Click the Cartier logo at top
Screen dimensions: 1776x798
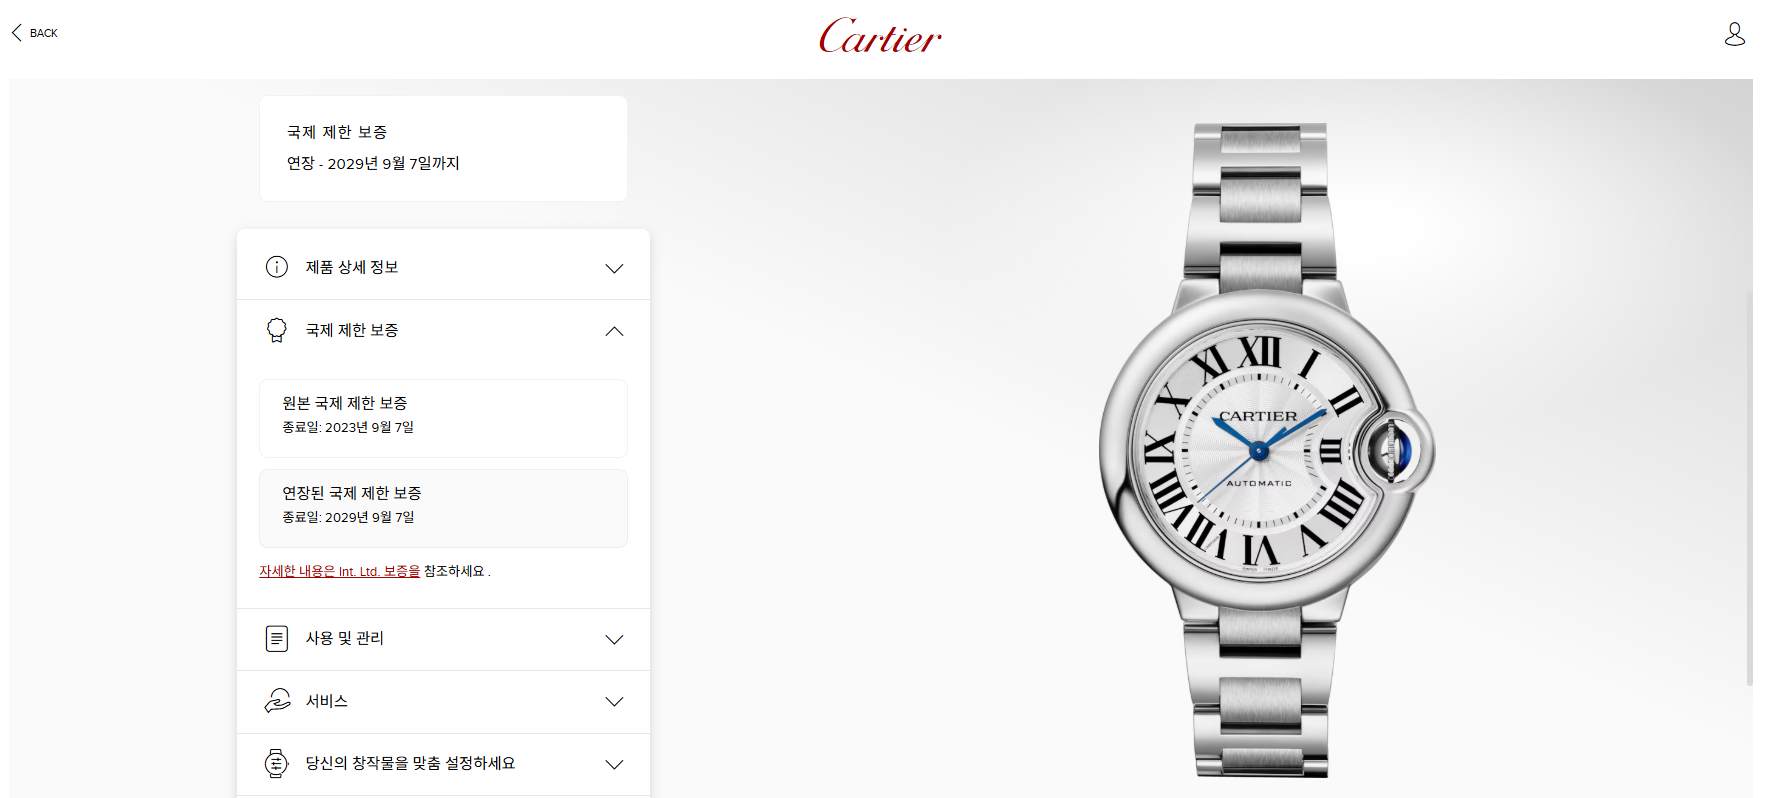pos(880,36)
